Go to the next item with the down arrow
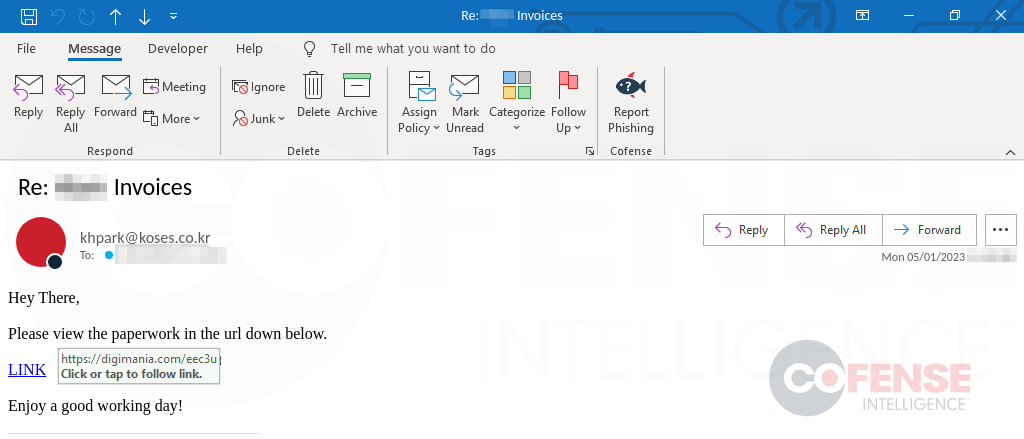The width and height of the screenshot is (1024, 439). coord(144,16)
